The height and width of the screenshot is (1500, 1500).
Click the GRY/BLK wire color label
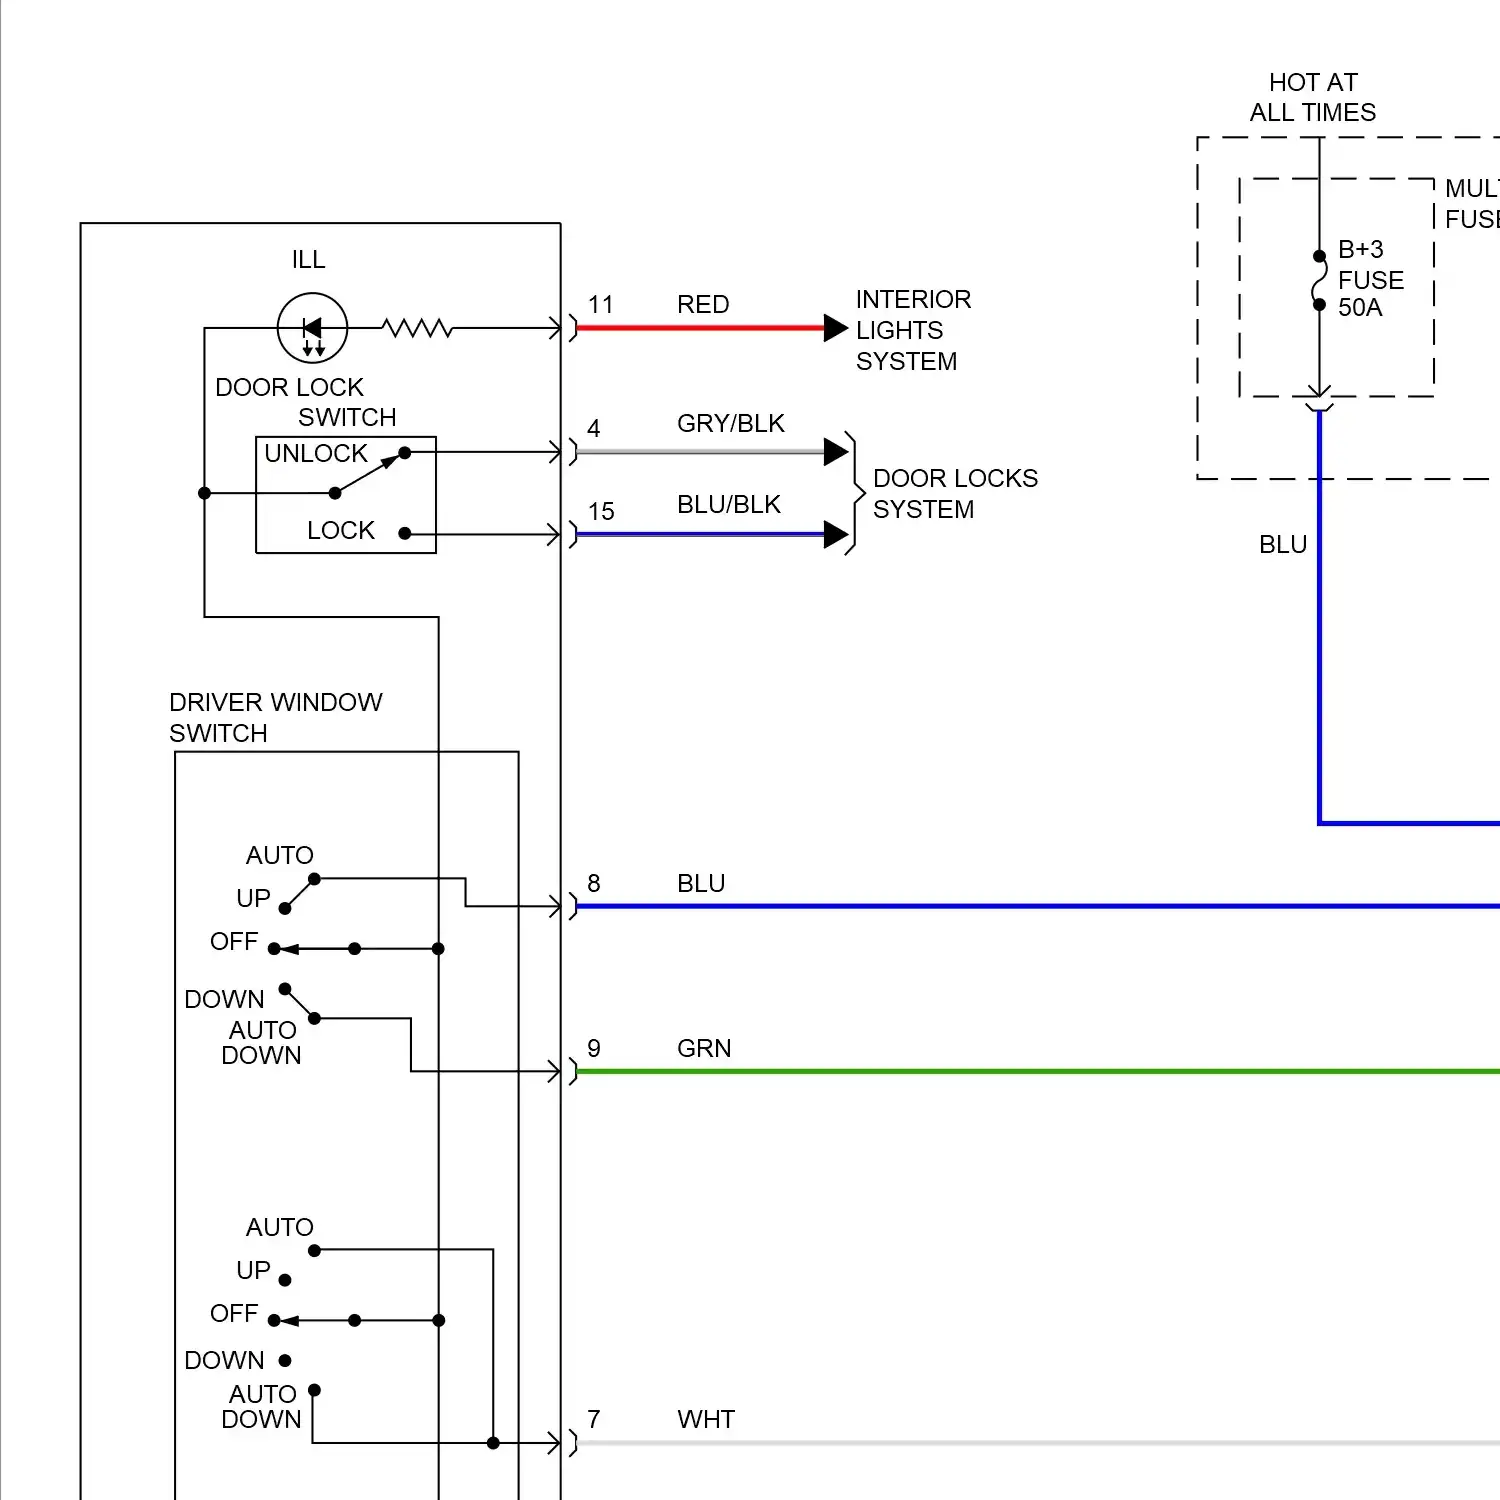[x=731, y=424]
